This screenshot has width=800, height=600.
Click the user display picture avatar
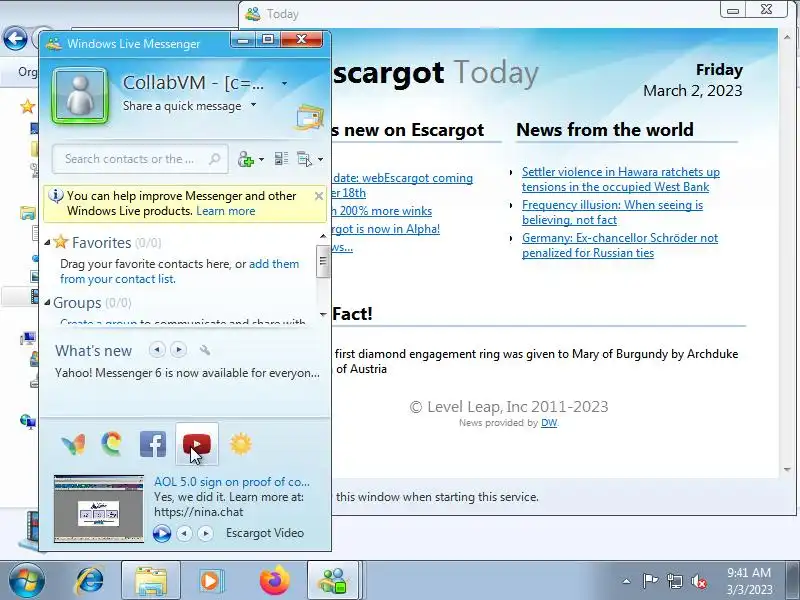(80, 96)
